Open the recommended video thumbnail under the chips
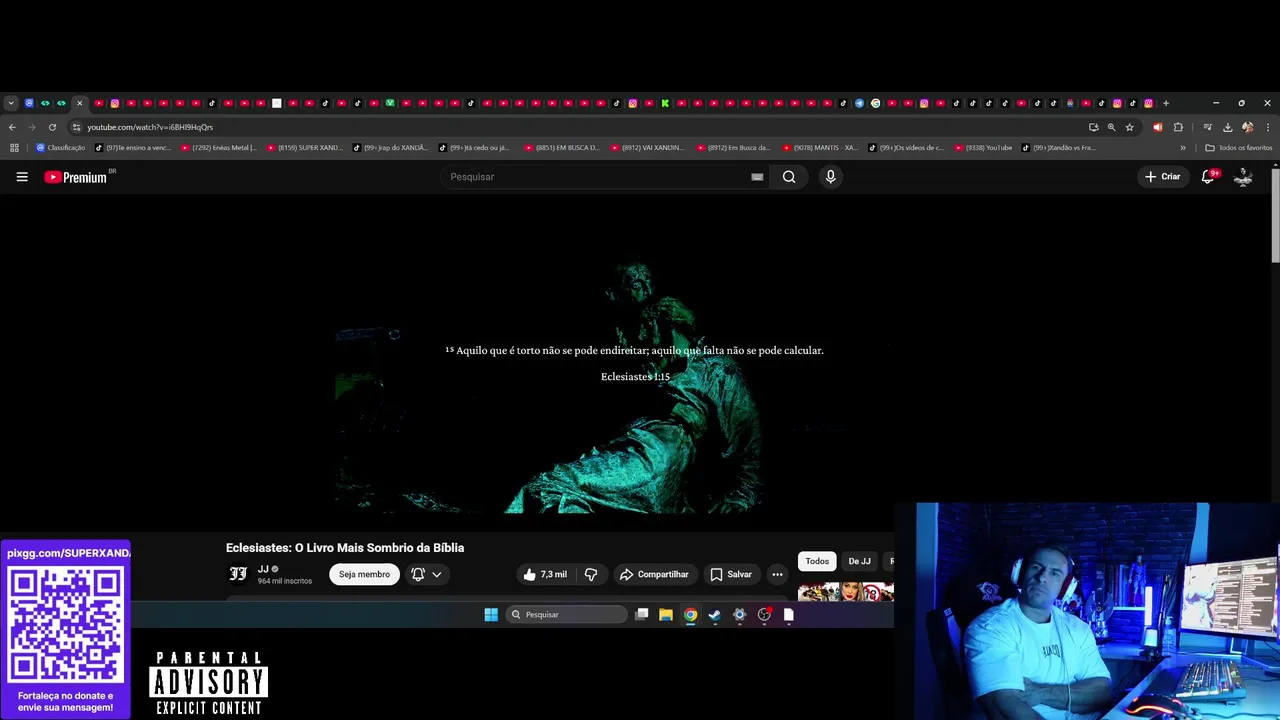Screen dimensions: 1280x720 click(x=845, y=591)
